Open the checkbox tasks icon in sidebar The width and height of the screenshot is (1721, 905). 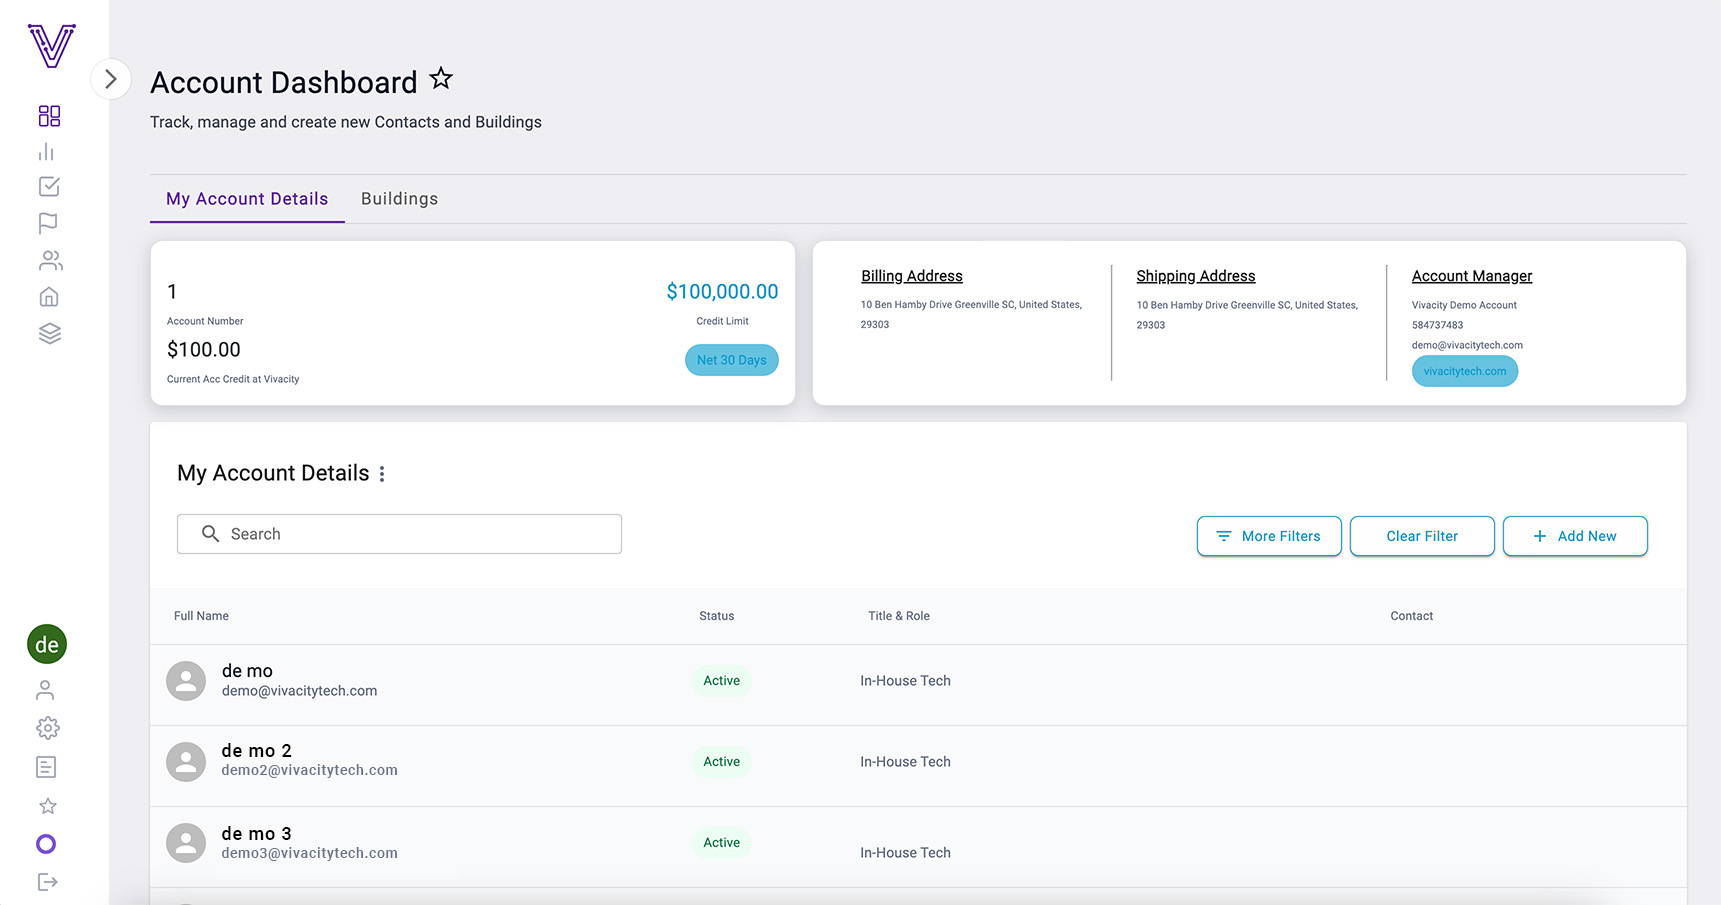49,187
